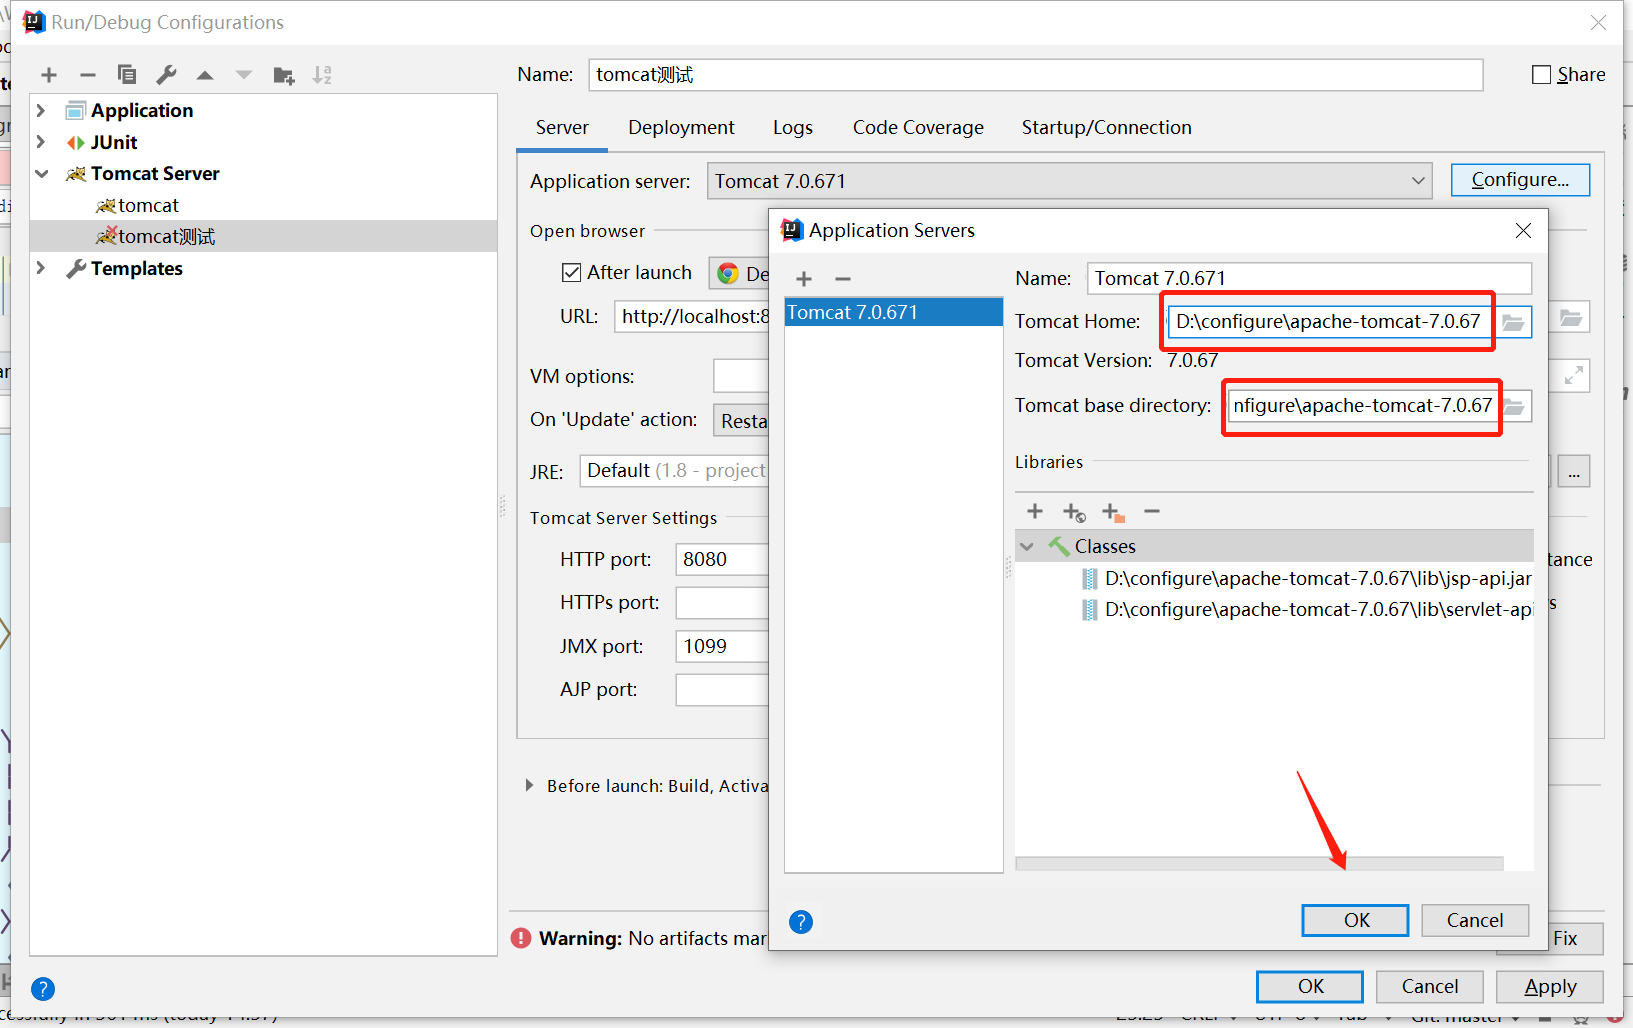
Task: Copy configuration icon in left toolbar
Action: [127, 75]
